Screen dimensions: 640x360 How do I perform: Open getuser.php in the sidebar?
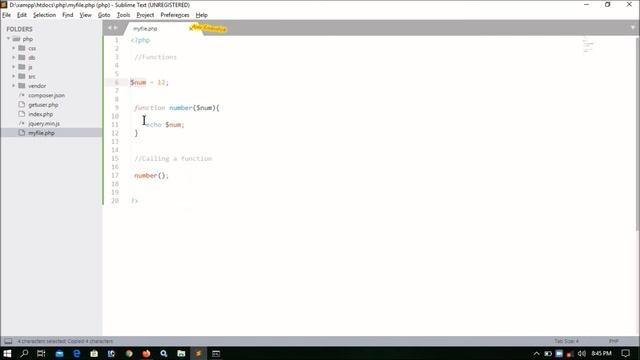click(x=43, y=104)
